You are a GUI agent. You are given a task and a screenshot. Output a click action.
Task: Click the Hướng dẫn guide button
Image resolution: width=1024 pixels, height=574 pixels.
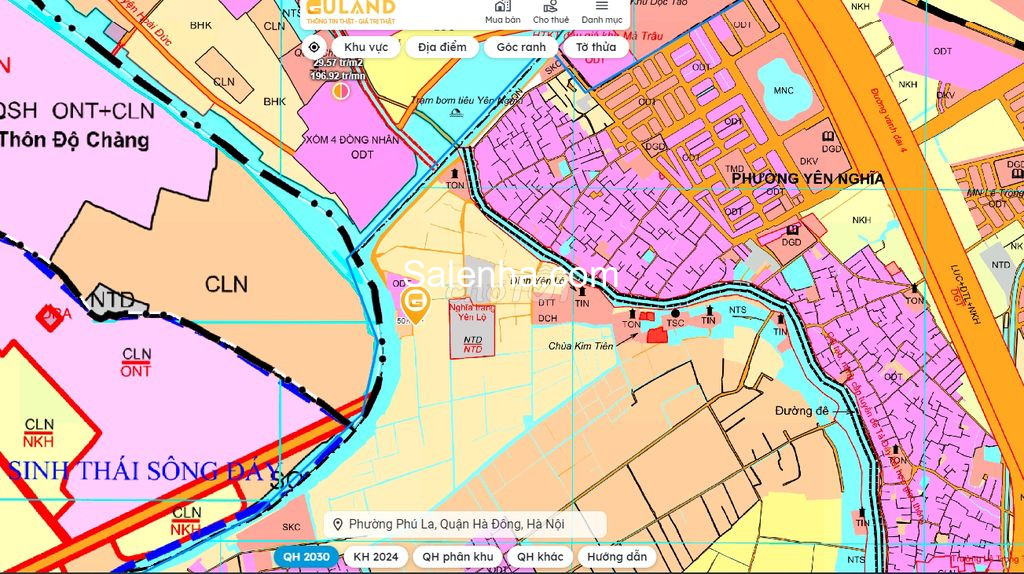[617, 557]
